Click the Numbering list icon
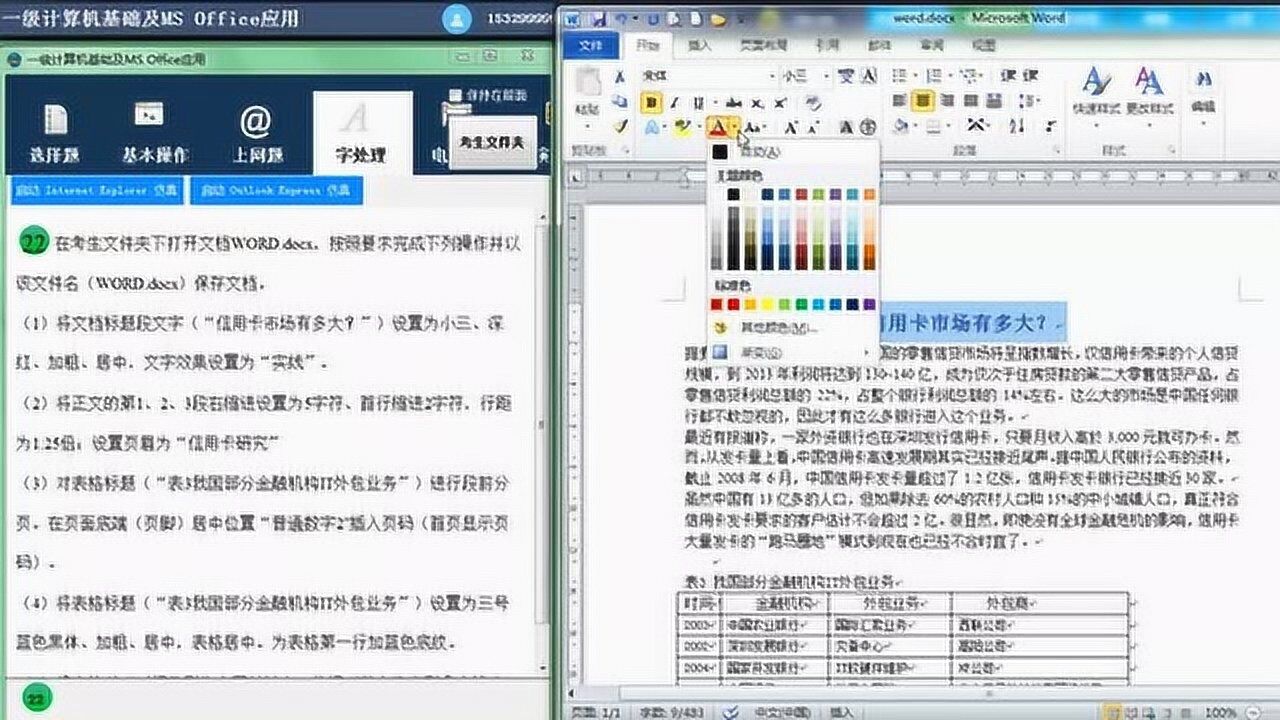The width and height of the screenshot is (1280, 720). point(933,75)
